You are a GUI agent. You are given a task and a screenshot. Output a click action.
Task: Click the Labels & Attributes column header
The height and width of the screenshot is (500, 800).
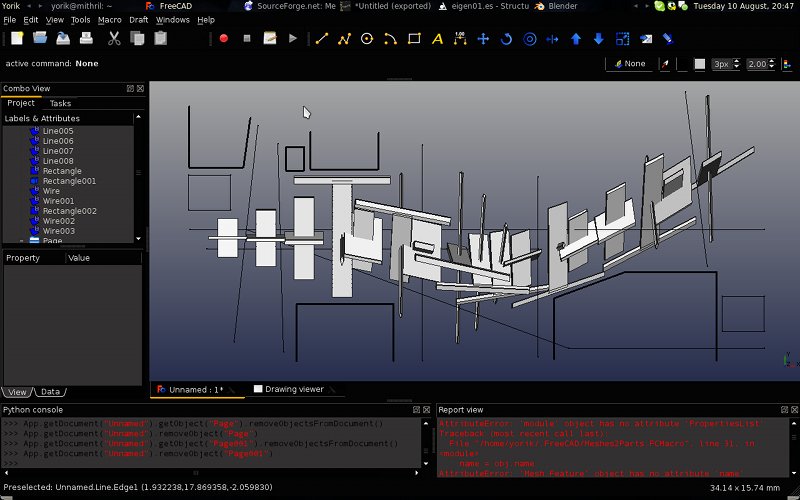click(x=68, y=118)
